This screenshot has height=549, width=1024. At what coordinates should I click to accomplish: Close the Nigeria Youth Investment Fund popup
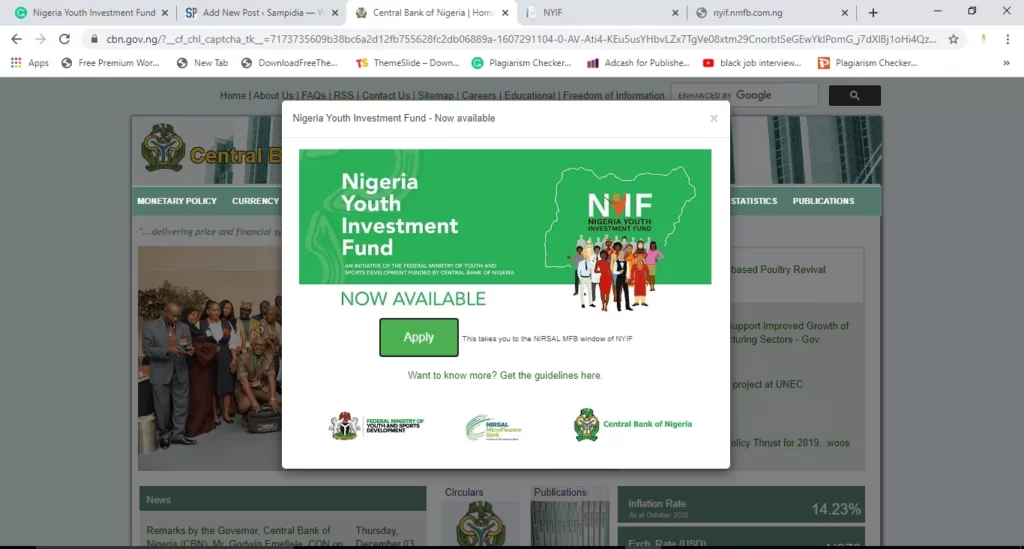(x=714, y=118)
